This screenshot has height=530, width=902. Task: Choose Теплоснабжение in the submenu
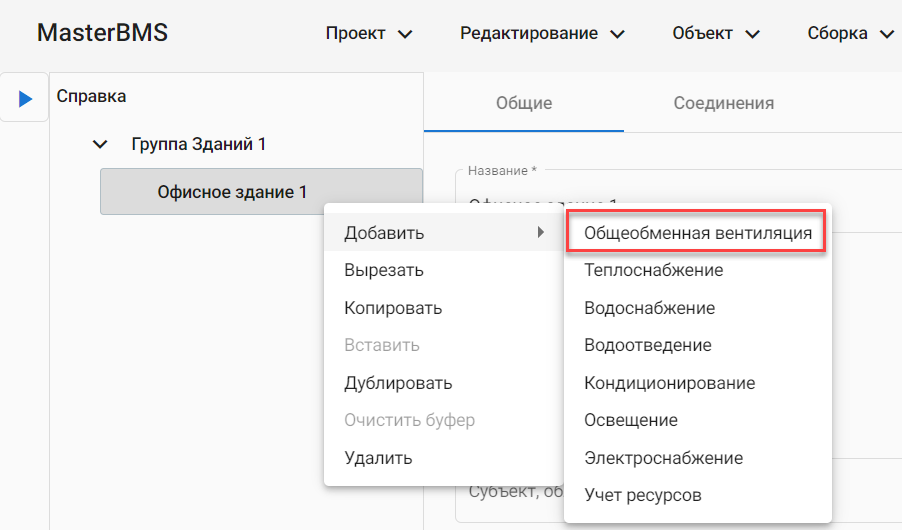[653, 270]
